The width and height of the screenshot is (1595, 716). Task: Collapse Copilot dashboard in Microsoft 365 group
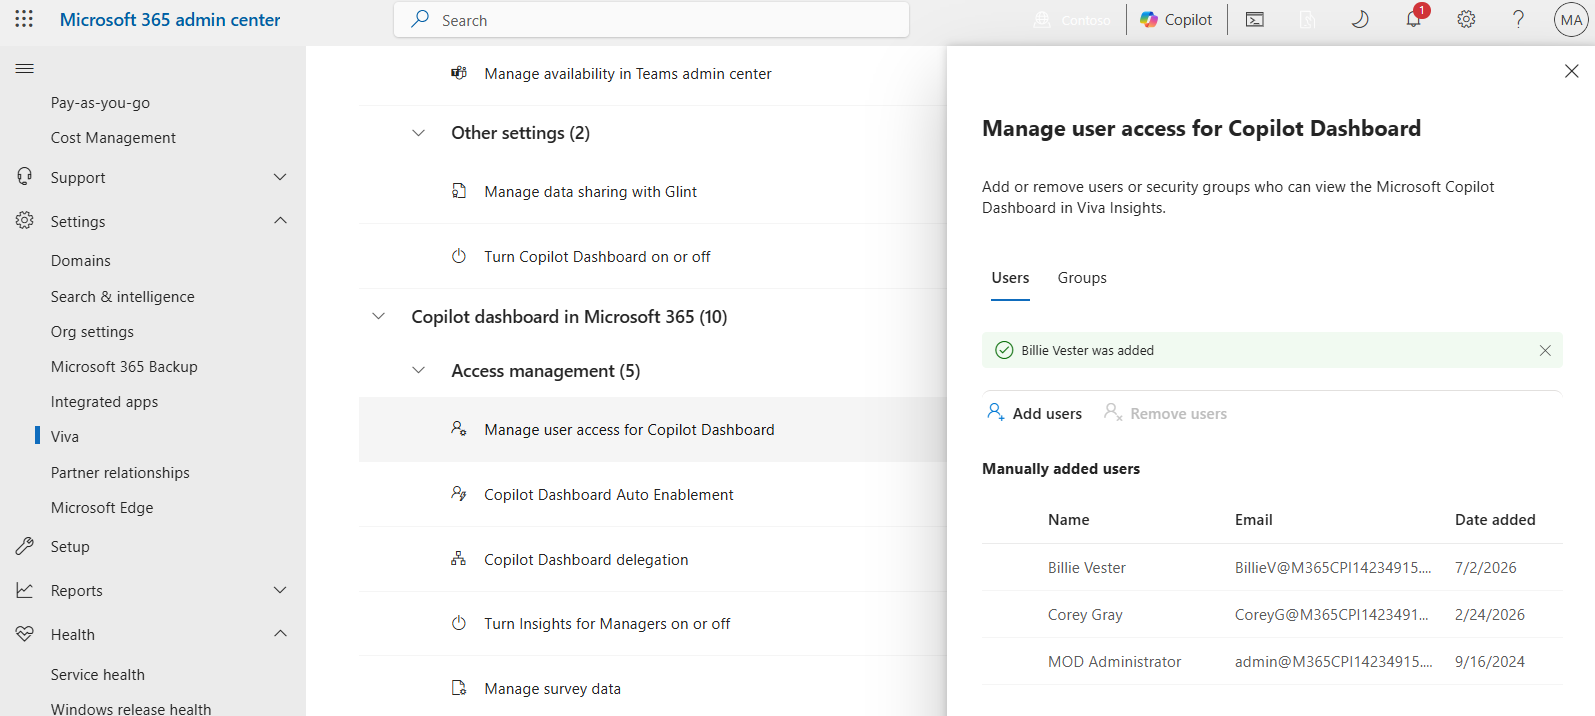pyautogui.click(x=379, y=316)
